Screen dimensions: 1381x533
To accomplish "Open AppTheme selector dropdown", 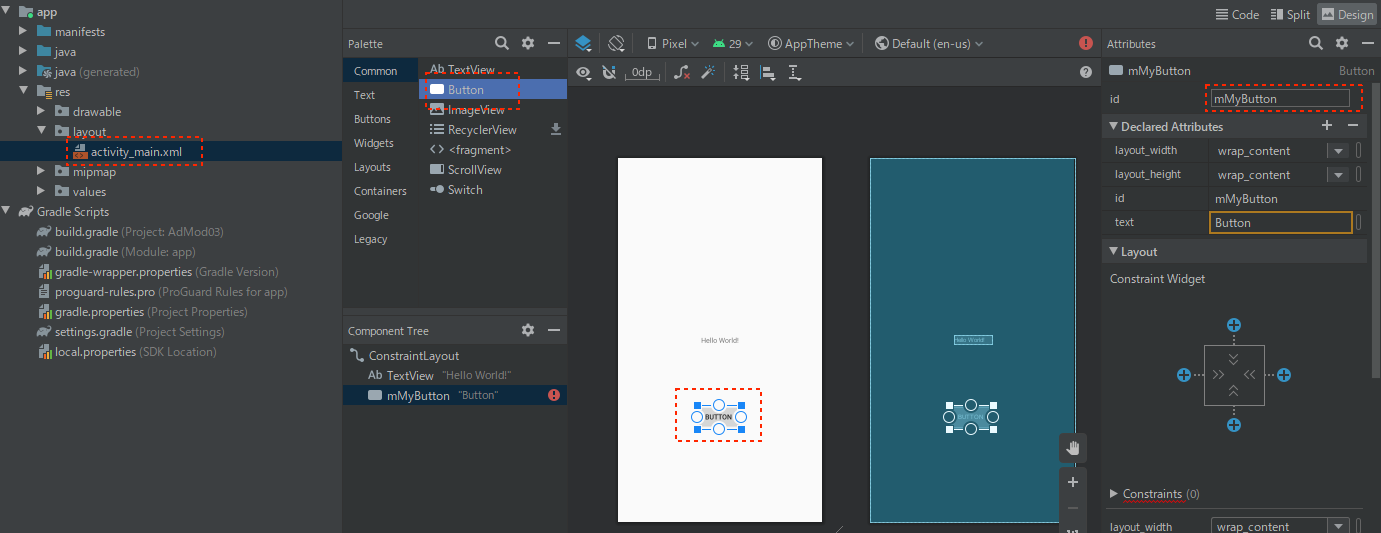I will click(x=811, y=43).
